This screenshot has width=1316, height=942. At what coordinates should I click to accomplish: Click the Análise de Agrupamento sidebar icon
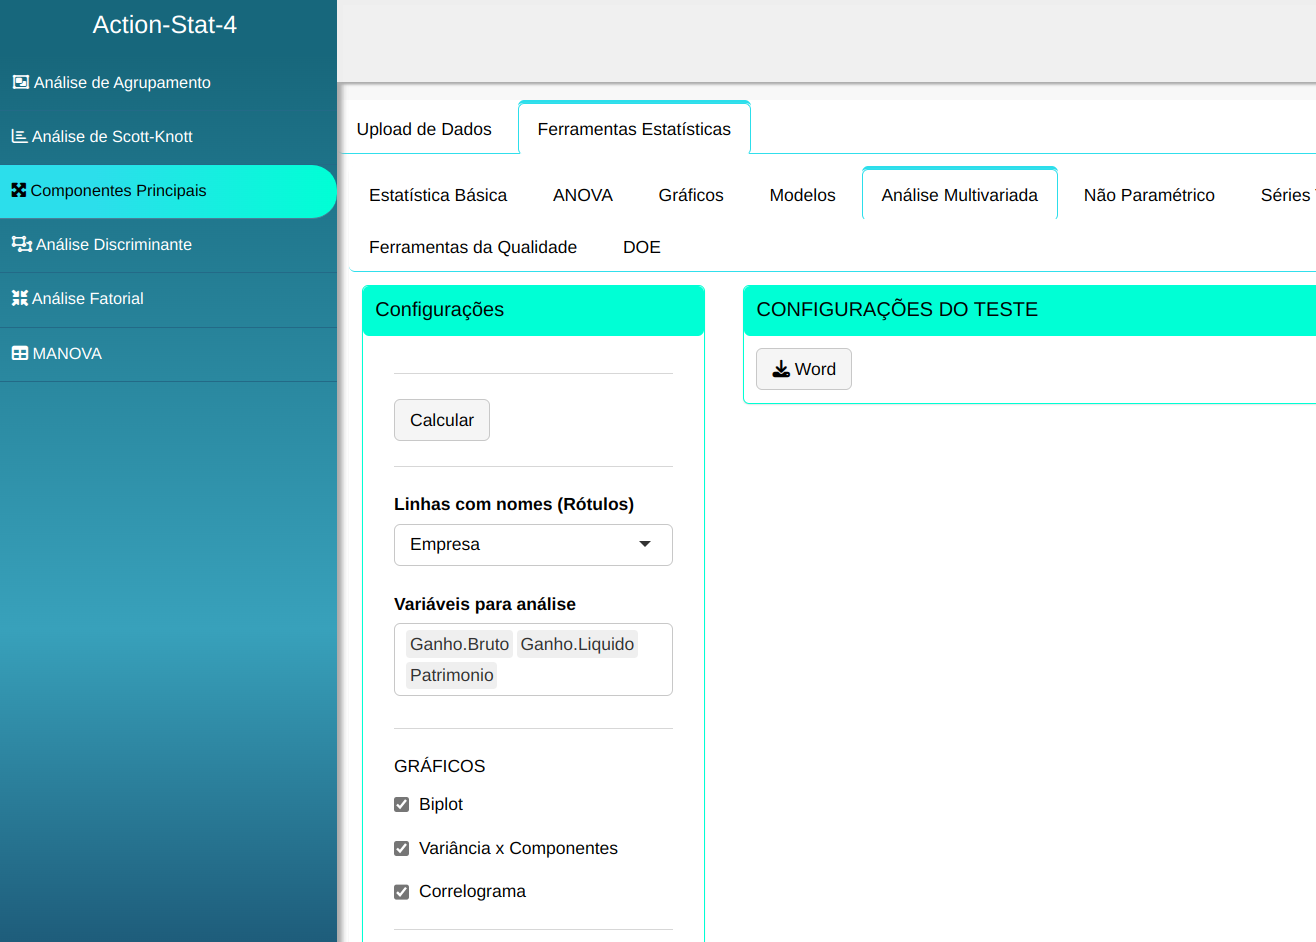coord(20,82)
